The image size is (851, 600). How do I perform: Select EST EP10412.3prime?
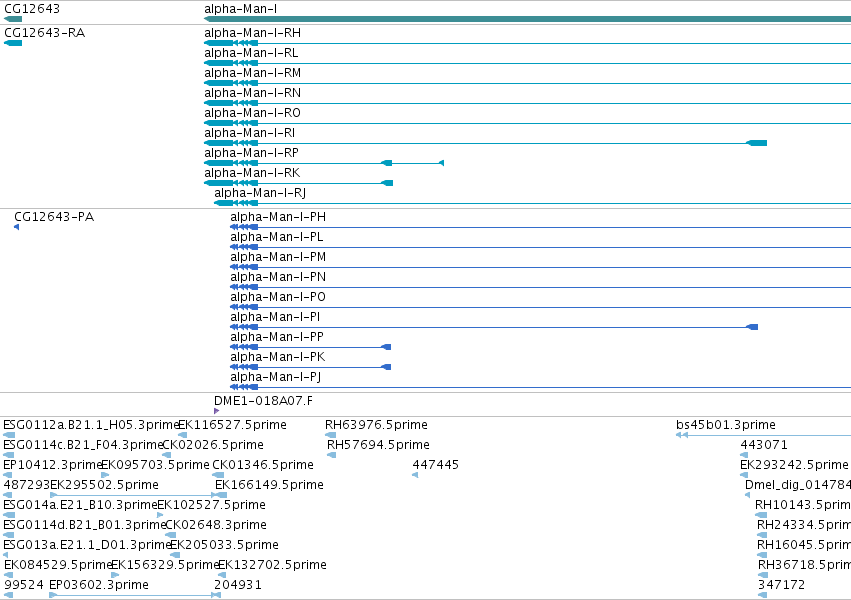(x=53, y=465)
